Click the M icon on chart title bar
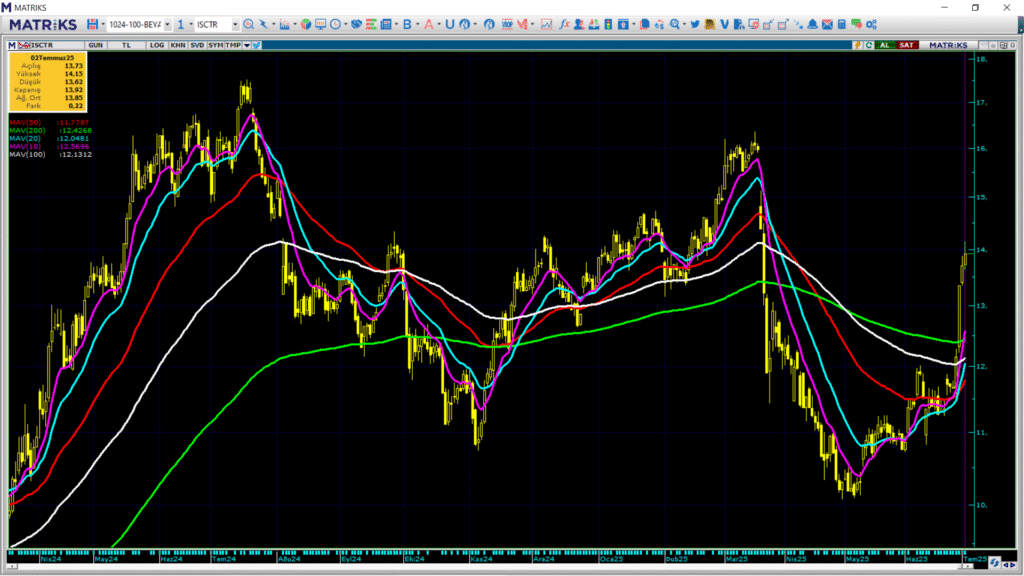Viewport: 1024px width, 576px height. pos(12,45)
